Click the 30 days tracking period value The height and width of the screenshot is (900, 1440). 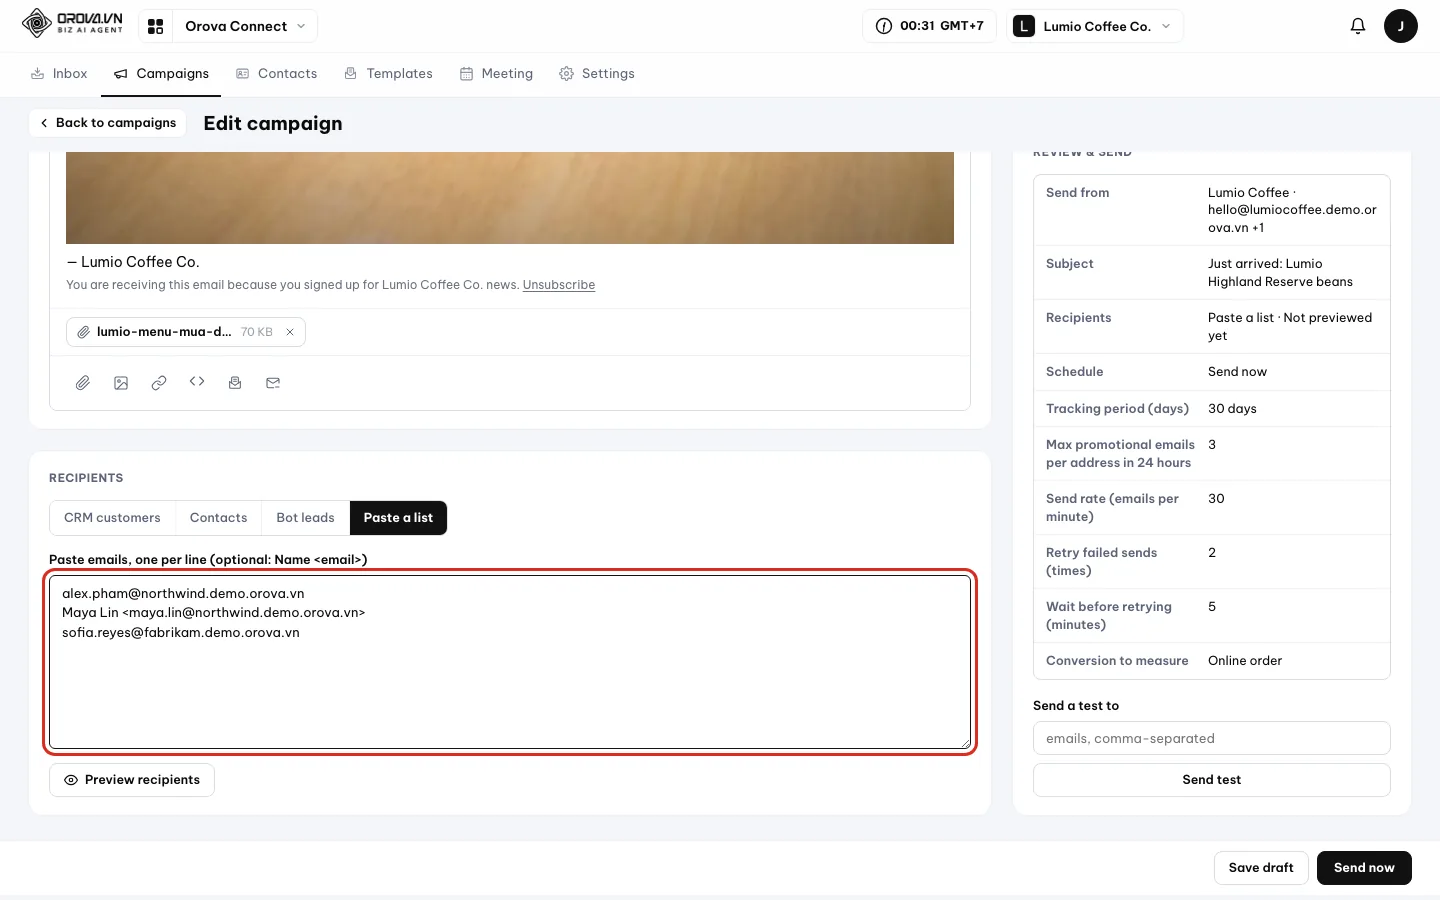tap(1232, 409)
